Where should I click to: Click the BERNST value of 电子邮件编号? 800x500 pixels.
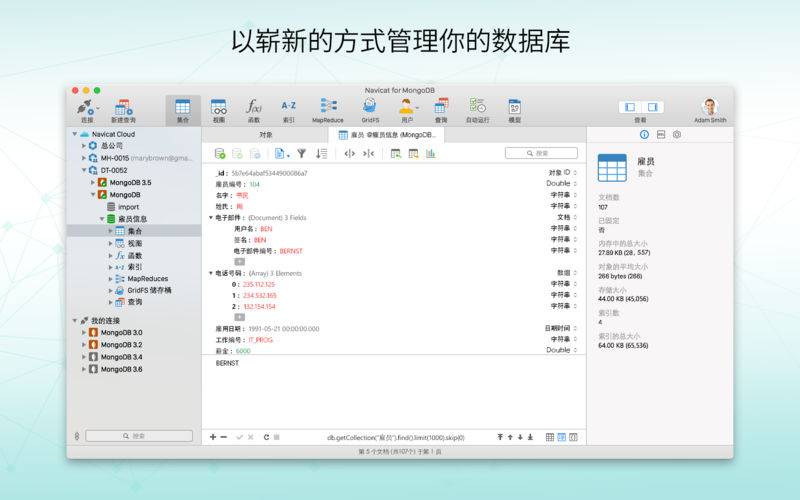(x=291, y=251)
